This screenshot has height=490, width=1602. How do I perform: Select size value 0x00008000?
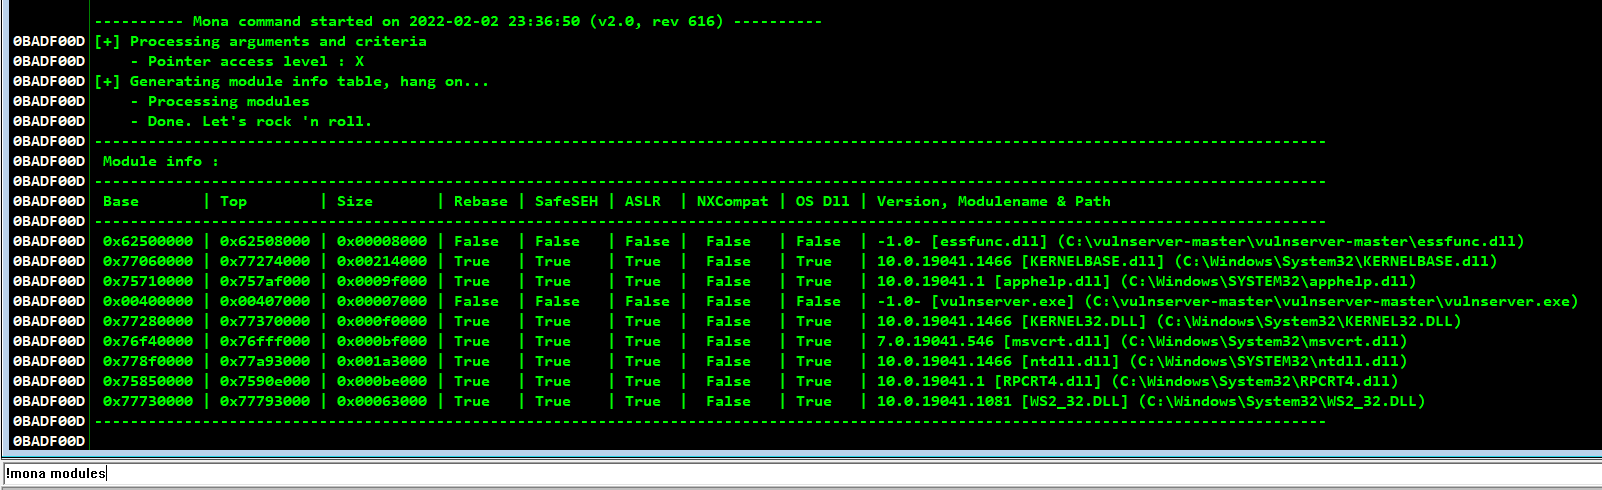(x=382, y=241)
